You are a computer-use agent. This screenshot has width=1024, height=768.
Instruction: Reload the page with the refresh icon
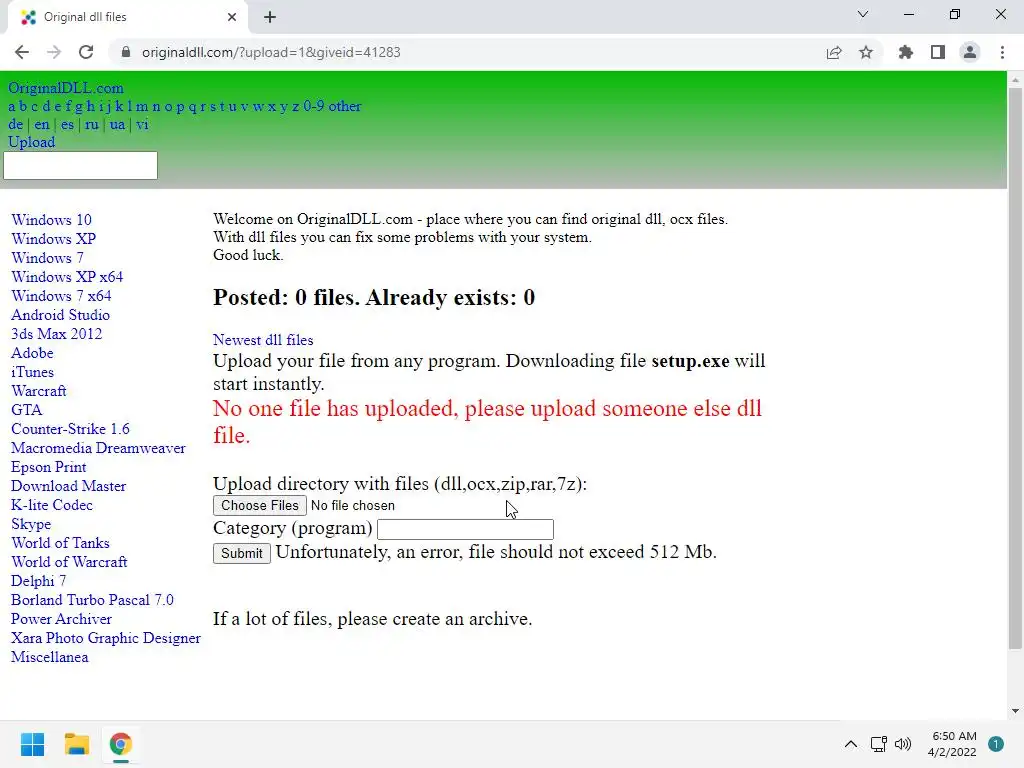coord(86,52)
